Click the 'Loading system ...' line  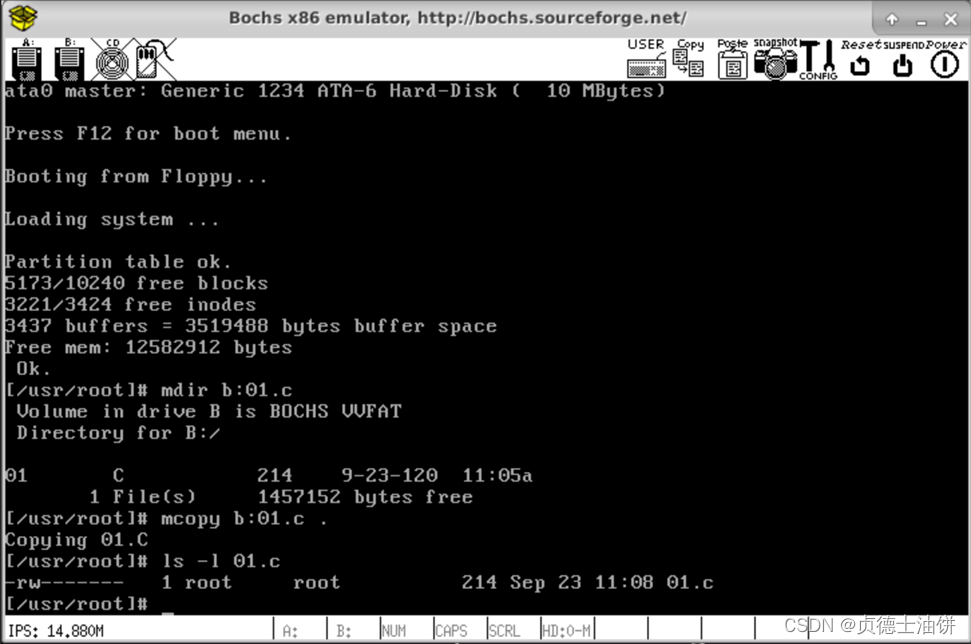111,220
